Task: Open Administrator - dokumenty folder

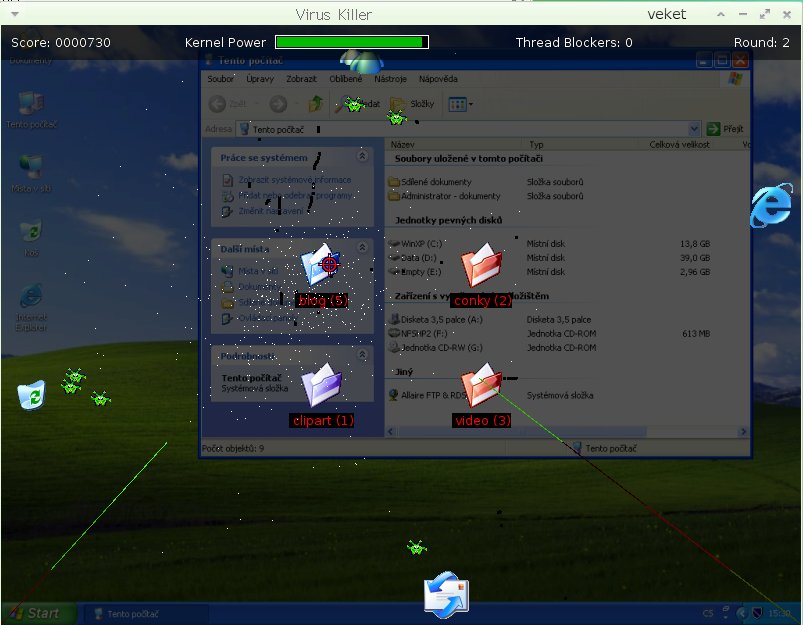Action: [445, 196]
